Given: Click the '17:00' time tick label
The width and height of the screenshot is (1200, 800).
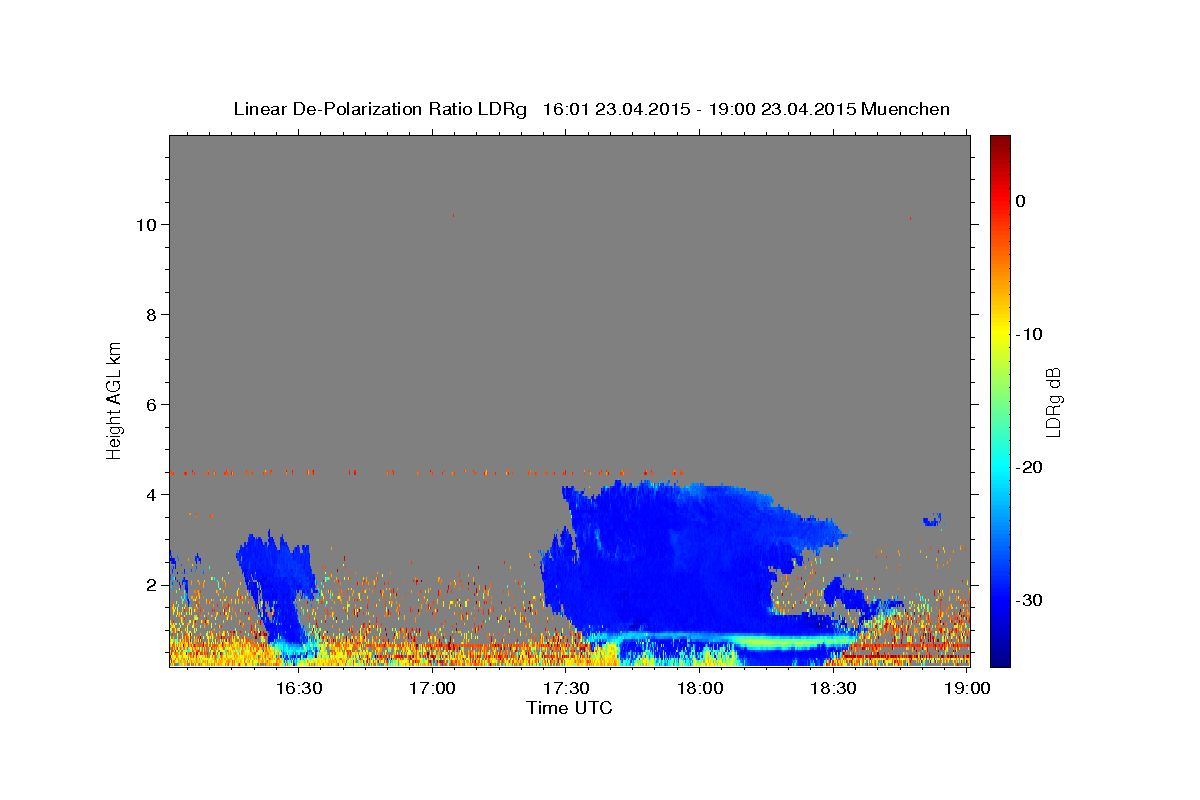Looking at the screenshot, I should [x=432, y=688].
